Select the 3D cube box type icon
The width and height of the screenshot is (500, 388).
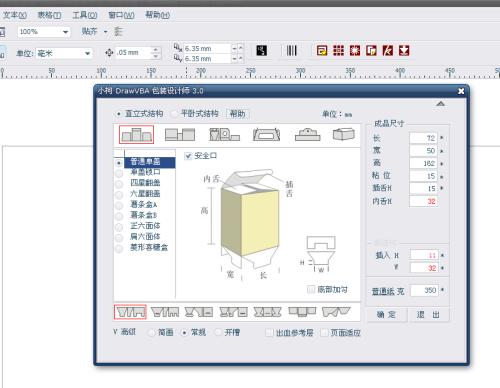pyautogui.click(x=344, y=134)
